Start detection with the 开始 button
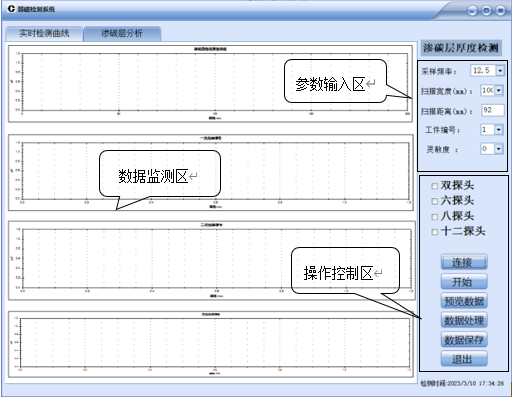512x397 pixels. coord(464,282)
